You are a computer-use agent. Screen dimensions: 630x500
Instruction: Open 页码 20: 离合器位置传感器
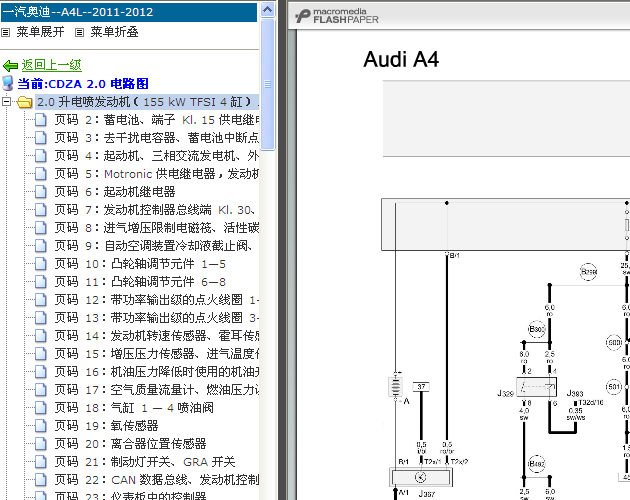tap(131, 444)
